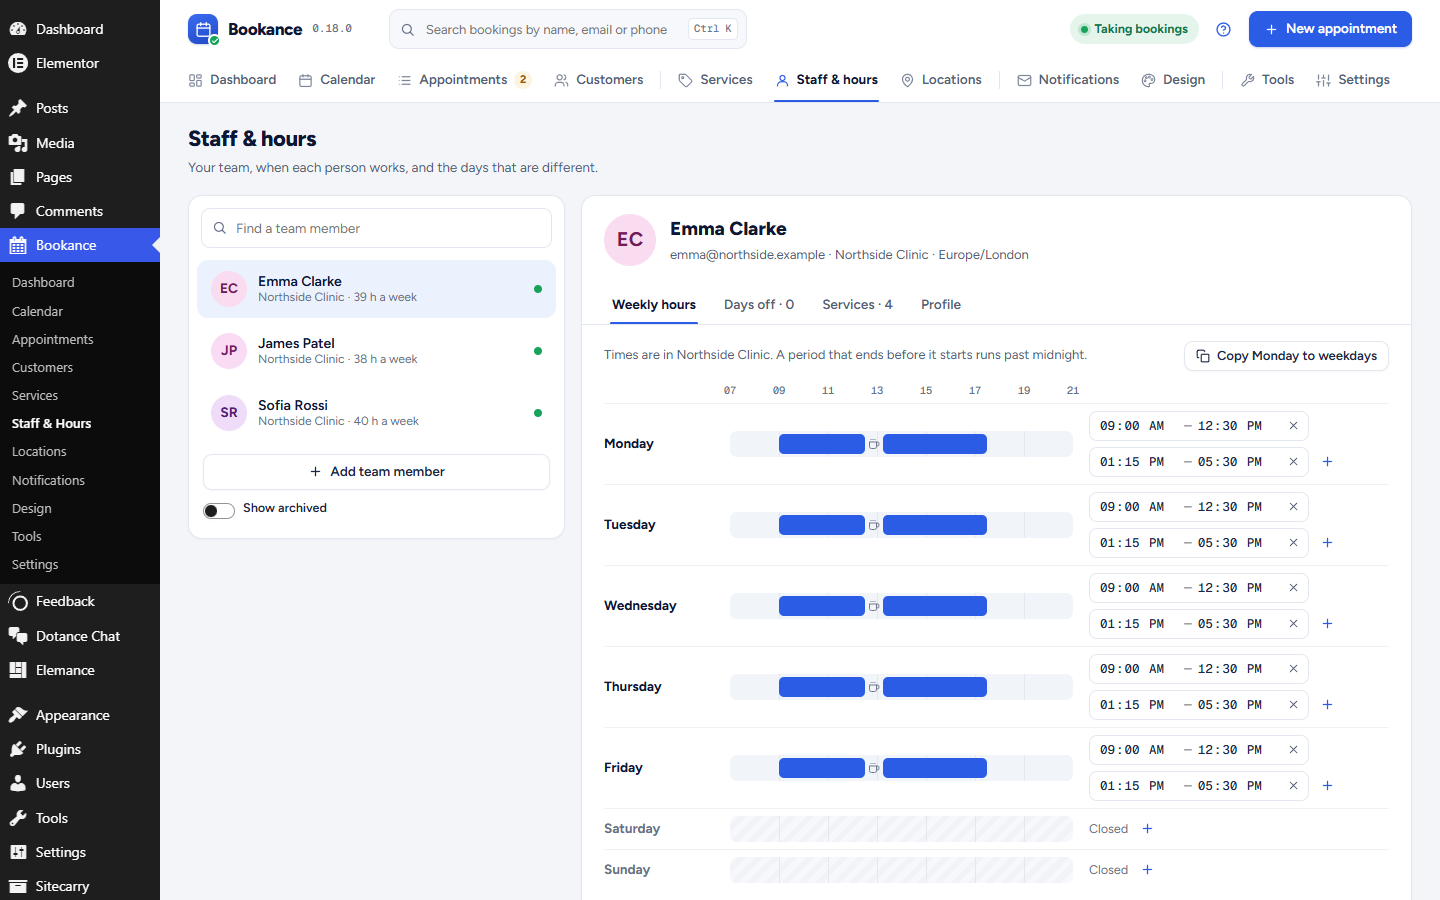Viewport: 1440px width, 900px height.
Task: Edit Monday morning 09:00 AM start time
Action: point(1132,426)
